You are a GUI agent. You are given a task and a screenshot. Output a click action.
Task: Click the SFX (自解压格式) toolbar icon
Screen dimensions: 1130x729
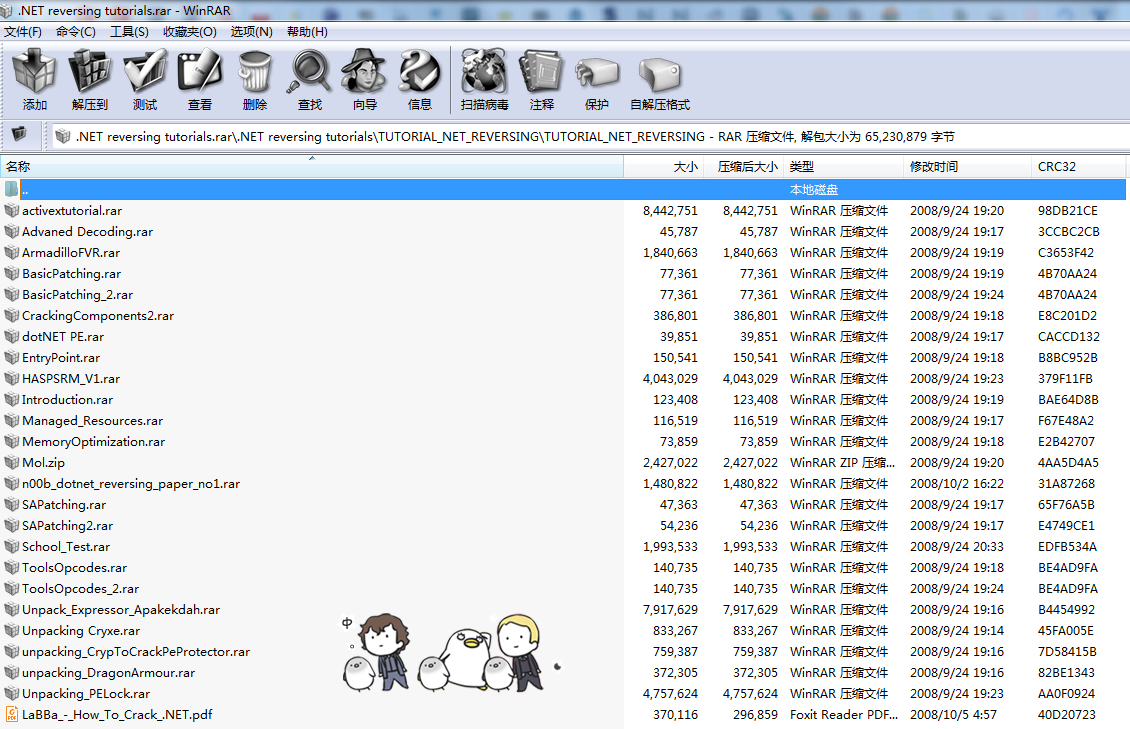tap(659, 74)
